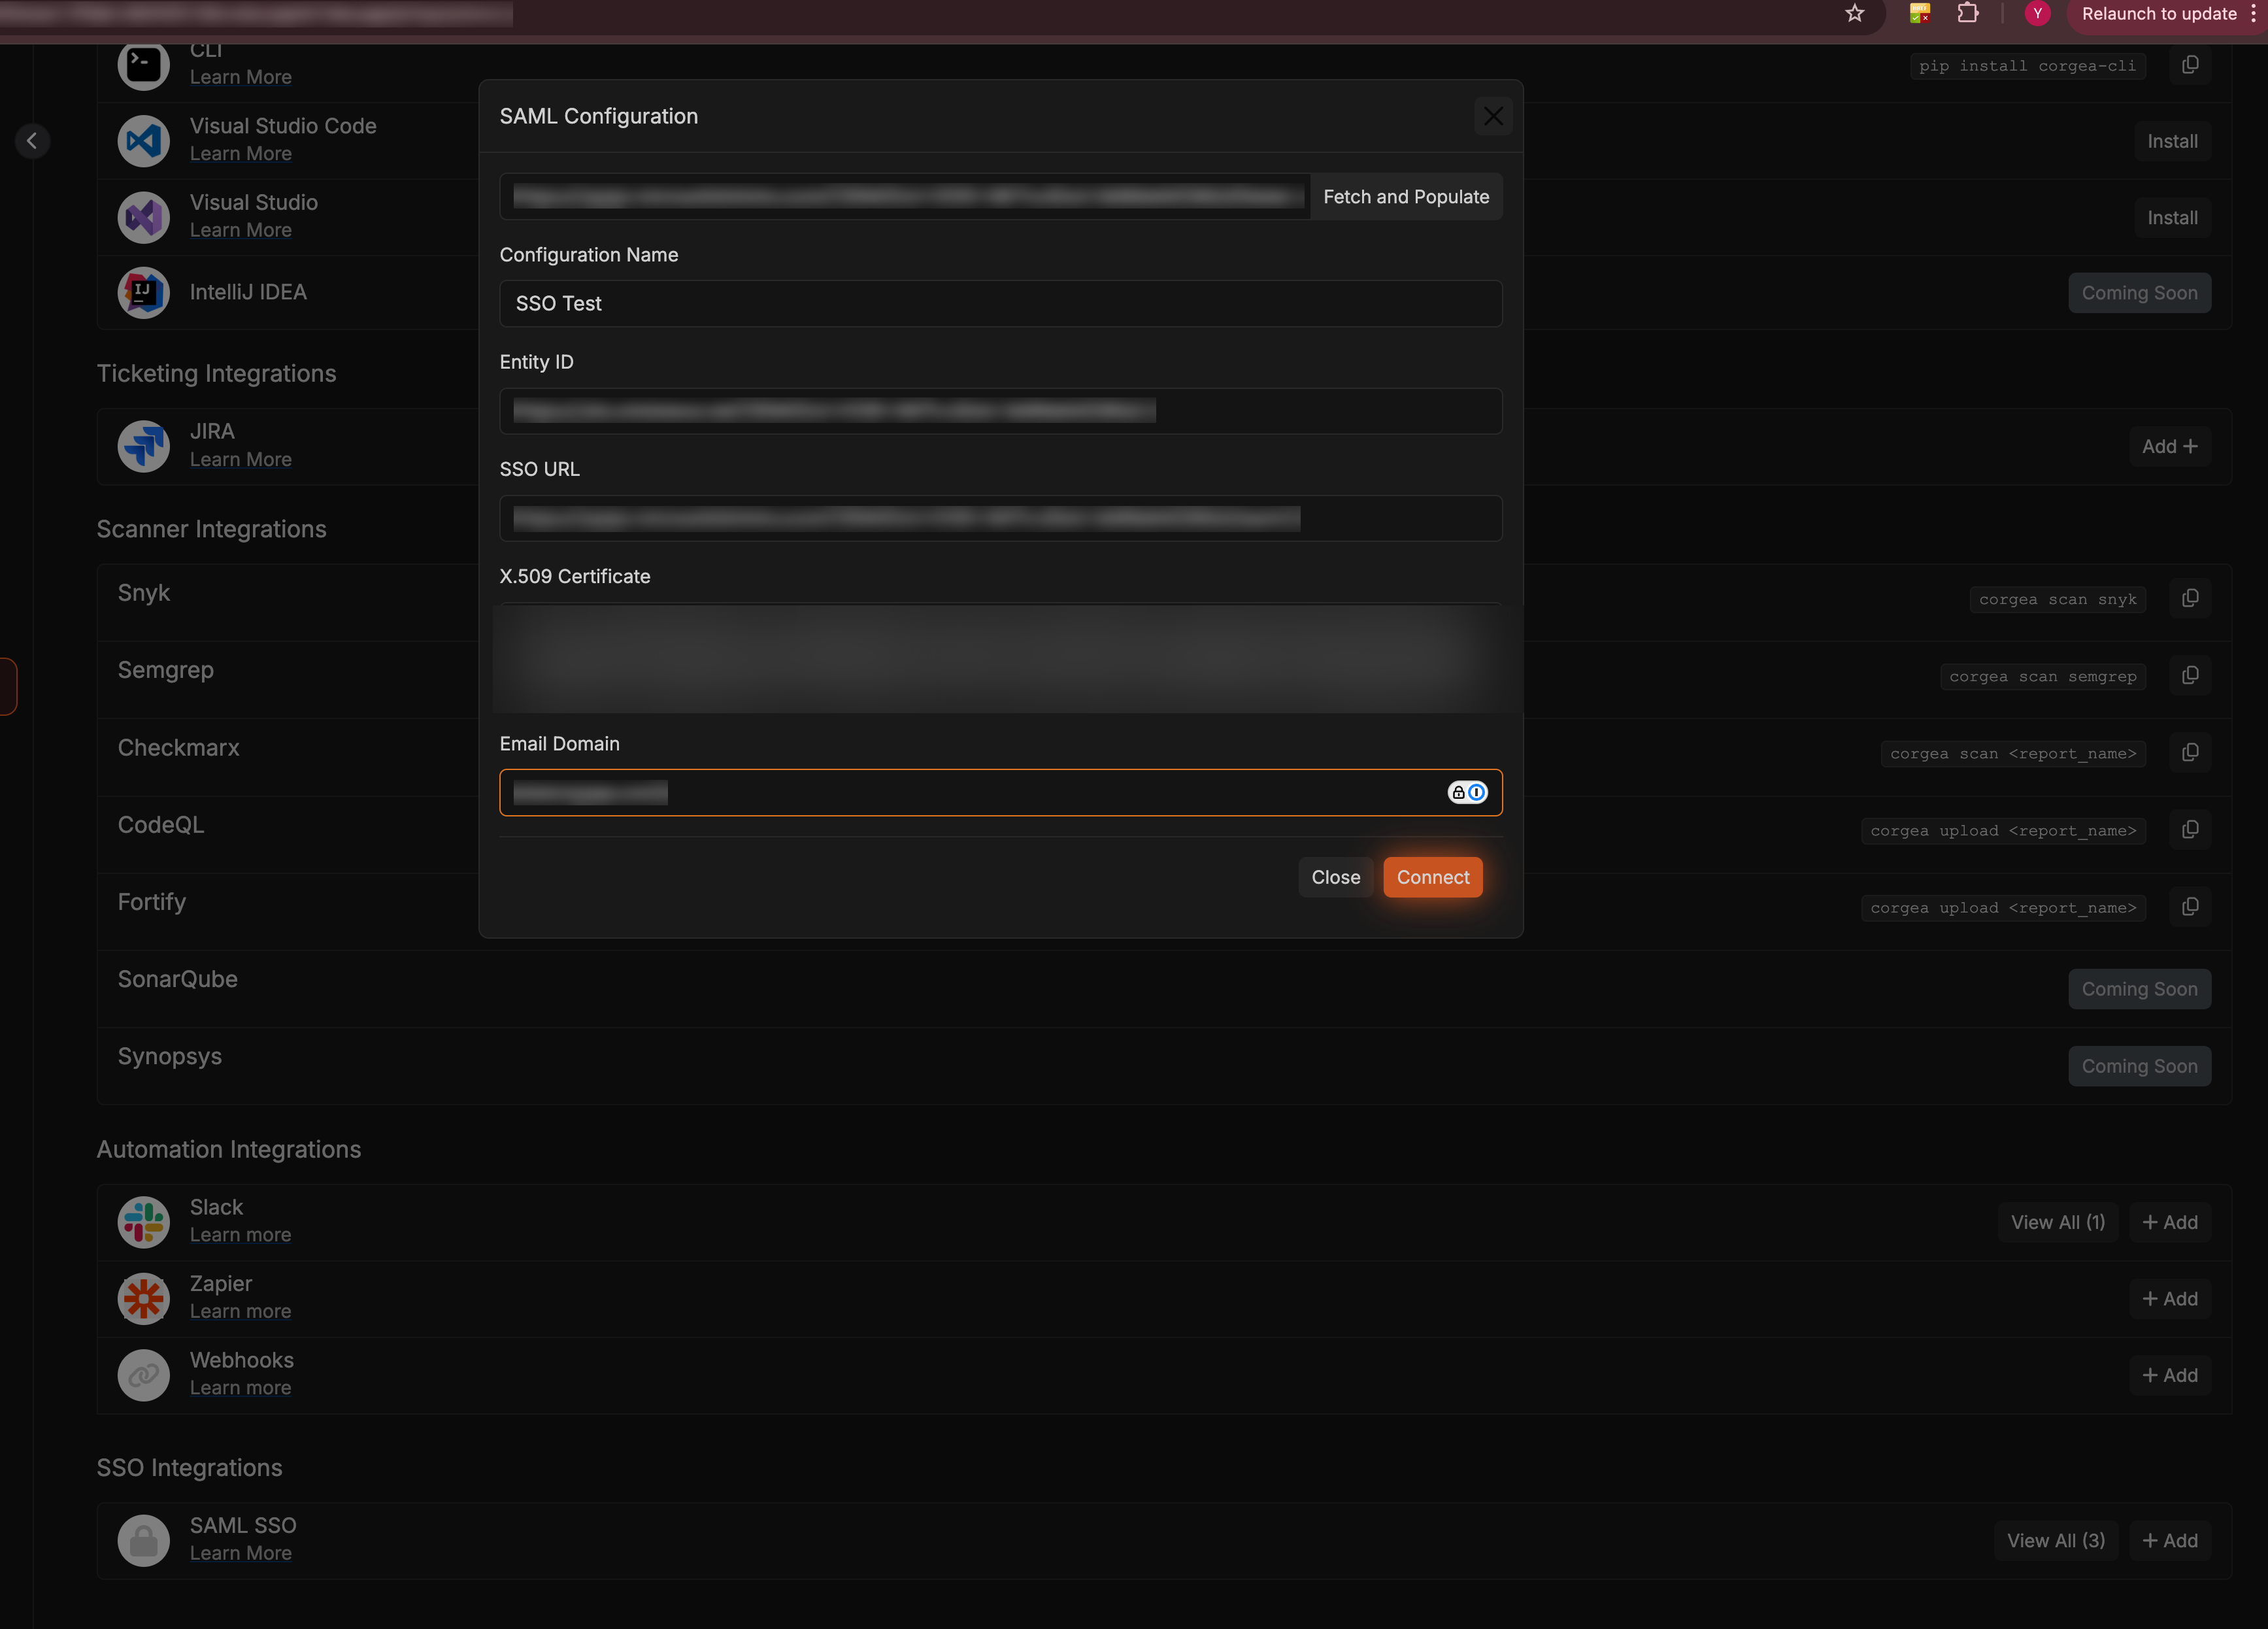This screenshot has height=1629, width=2268.
Task: Copy the Checkmarx scan command
Action: click(x=2189, y=752)
